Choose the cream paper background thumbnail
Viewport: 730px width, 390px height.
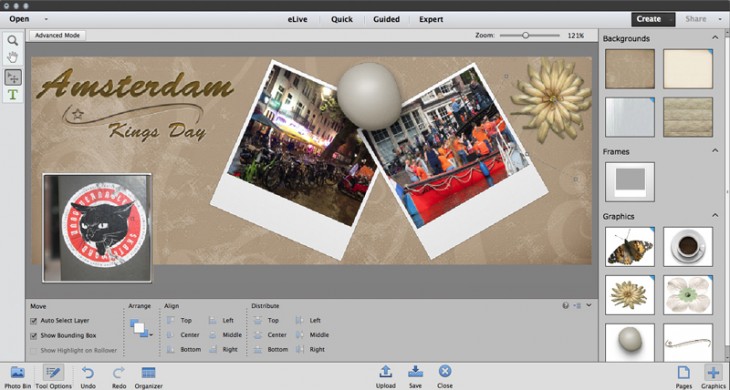click(x=688, y=69)
